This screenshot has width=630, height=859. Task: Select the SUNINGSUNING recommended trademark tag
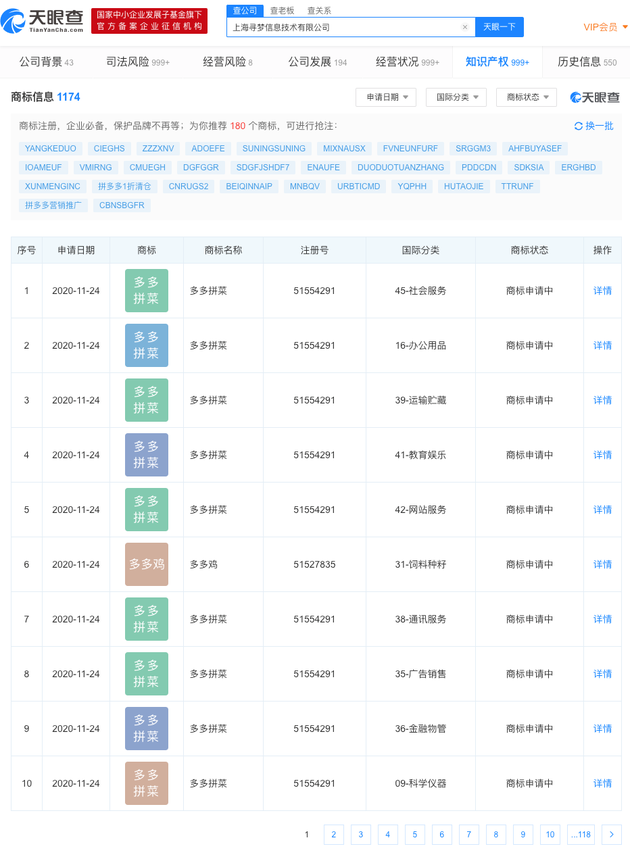[x=274, y=148]
